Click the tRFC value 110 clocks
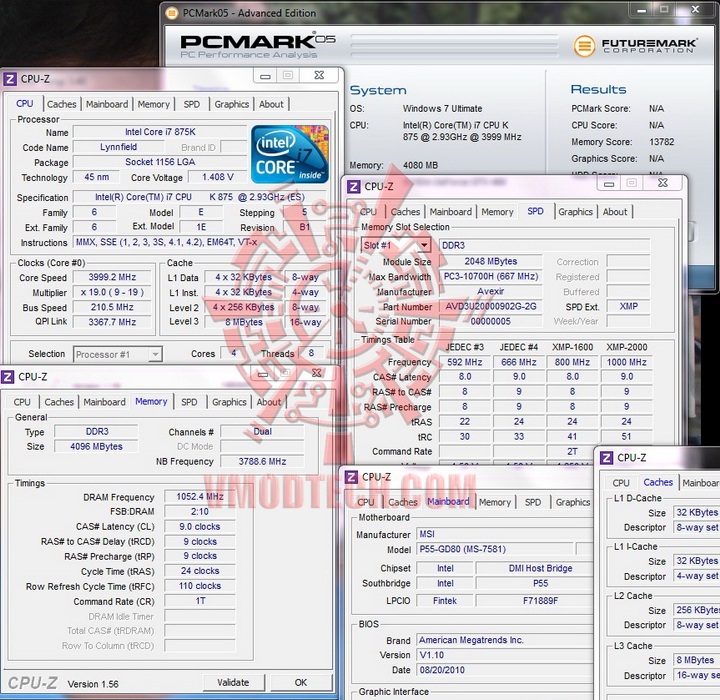Image resolution: width=720 pixels, height=700 pixels. click(200, 586)
